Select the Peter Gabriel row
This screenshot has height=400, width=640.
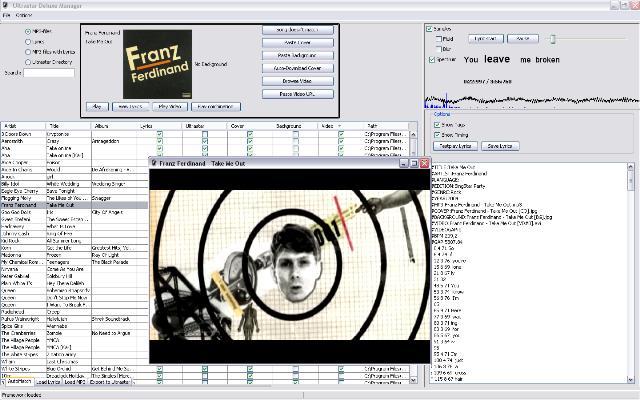[x=74, y=276]
